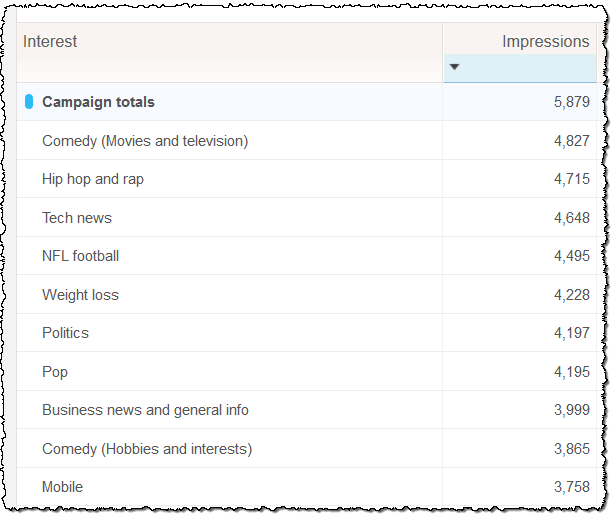Click the Mobile interest row
Viewport: 615px width, 521px height.
(62, 487)
